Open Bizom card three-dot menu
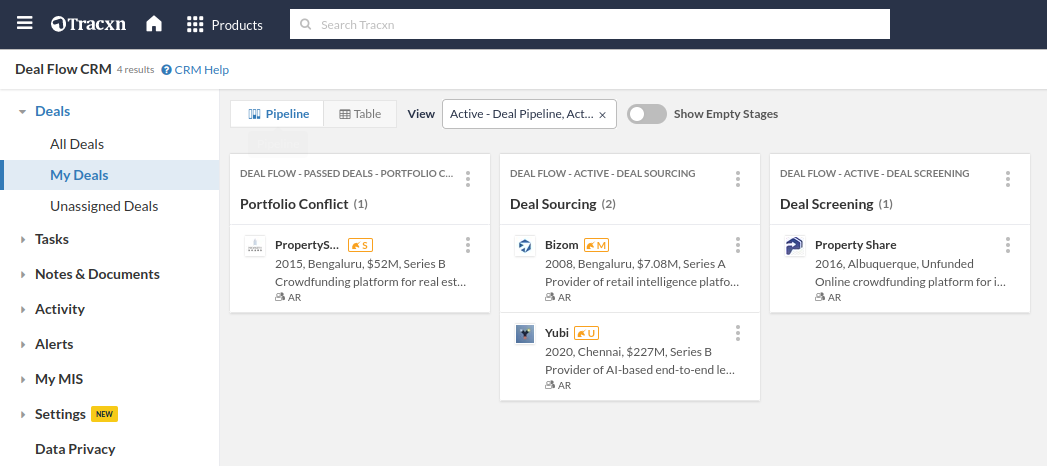1047x466 pixels. (x=738, y=245)
